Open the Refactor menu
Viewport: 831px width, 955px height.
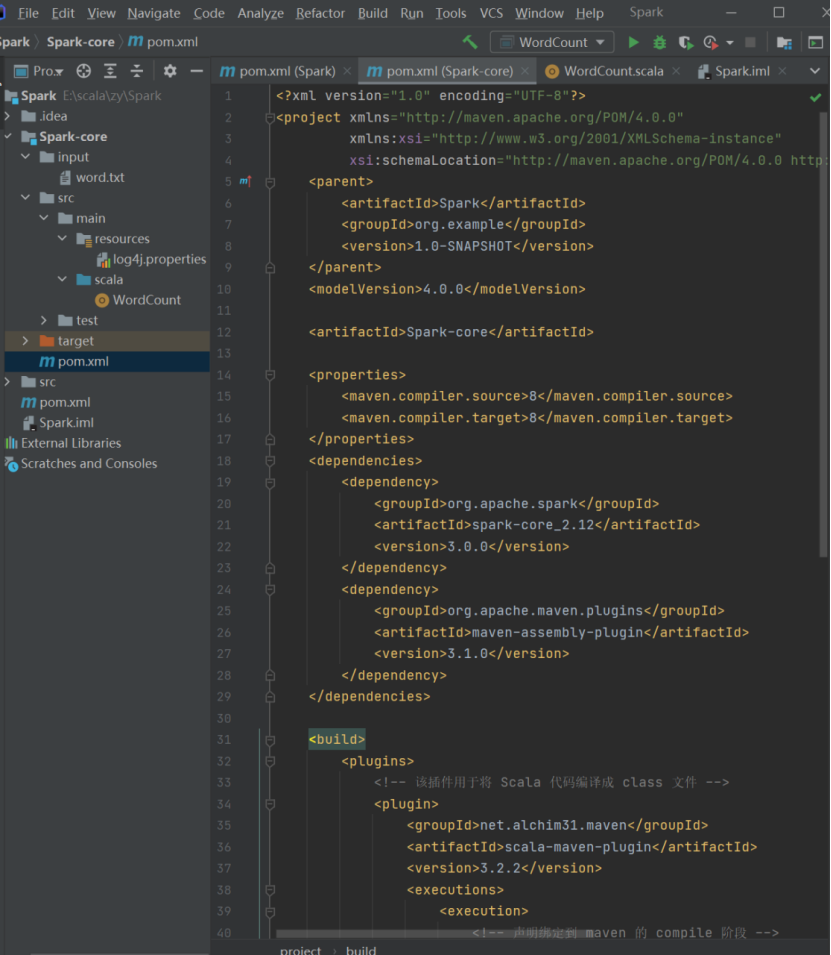320,13
